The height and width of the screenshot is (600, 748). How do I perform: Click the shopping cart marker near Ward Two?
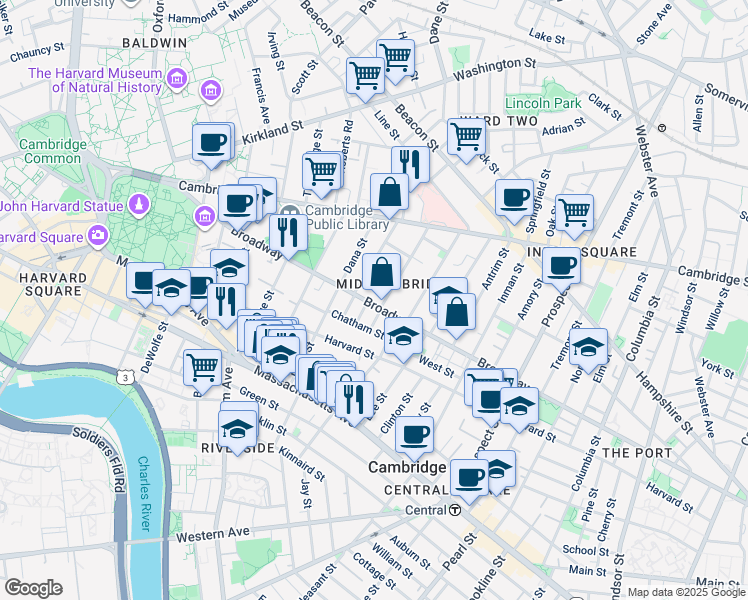point(467,136)
